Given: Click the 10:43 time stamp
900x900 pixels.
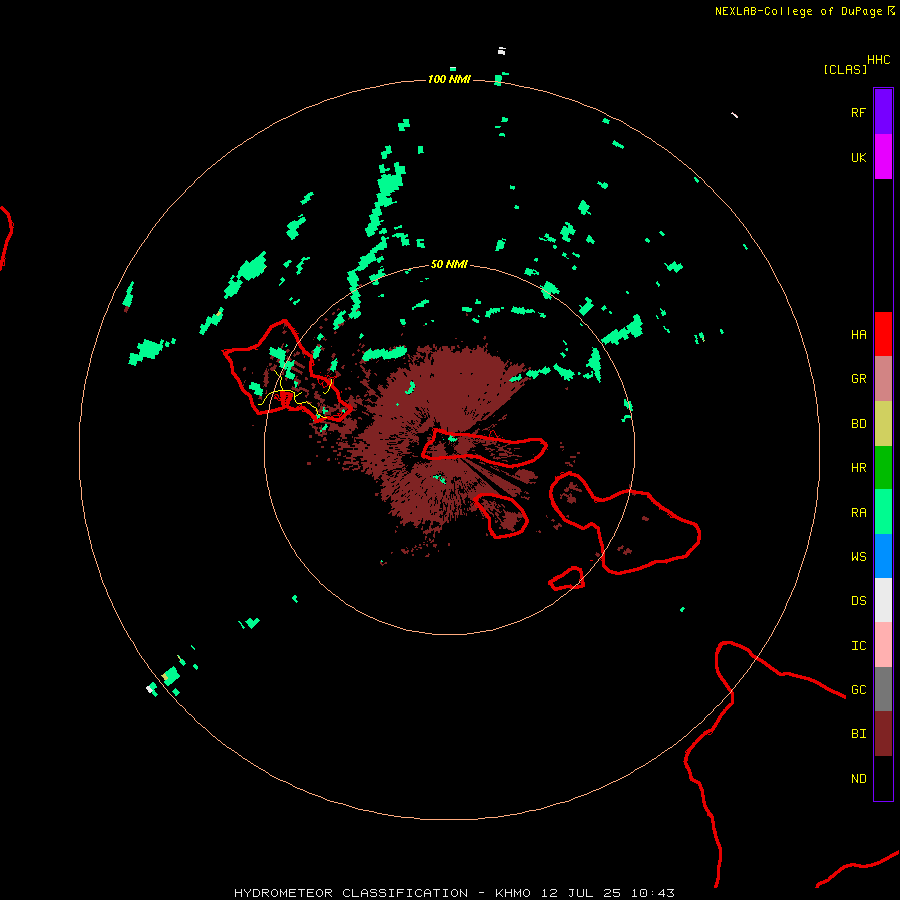Looking at the screenshot, I should point(653,893).
